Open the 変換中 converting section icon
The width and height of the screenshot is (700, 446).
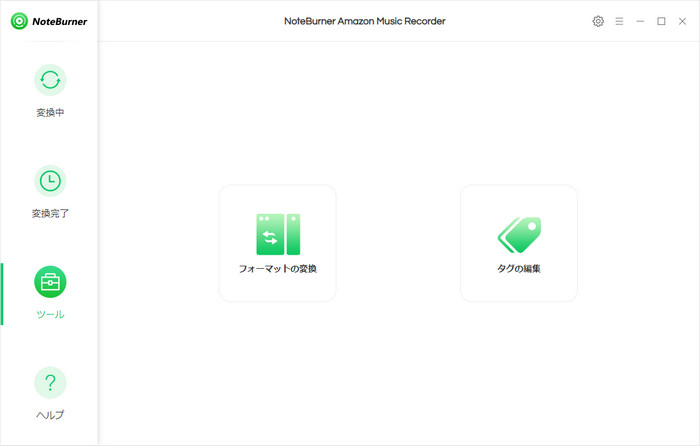click(x=50, y=80)
